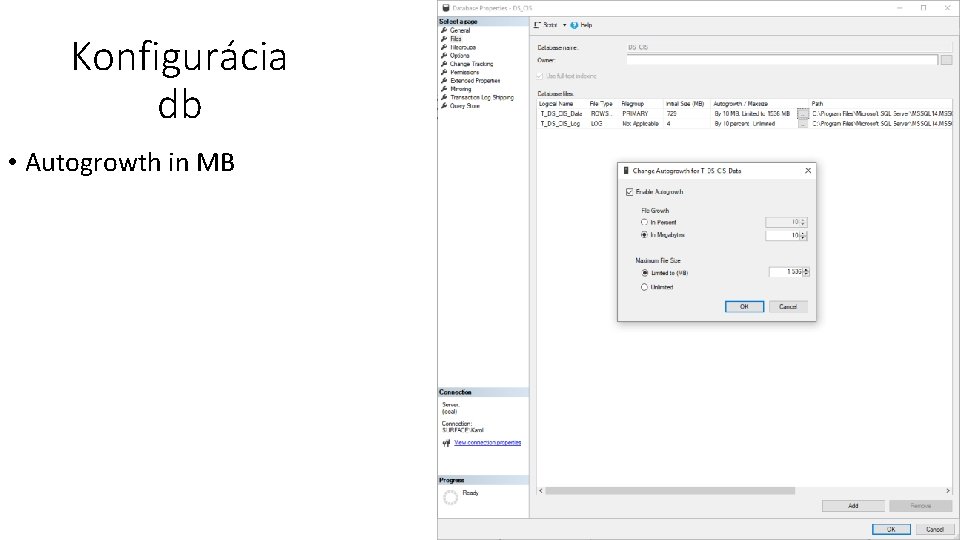The image size is (960, 540).
Task: Click the scrollbar left arrow
Action: [541, 491]
